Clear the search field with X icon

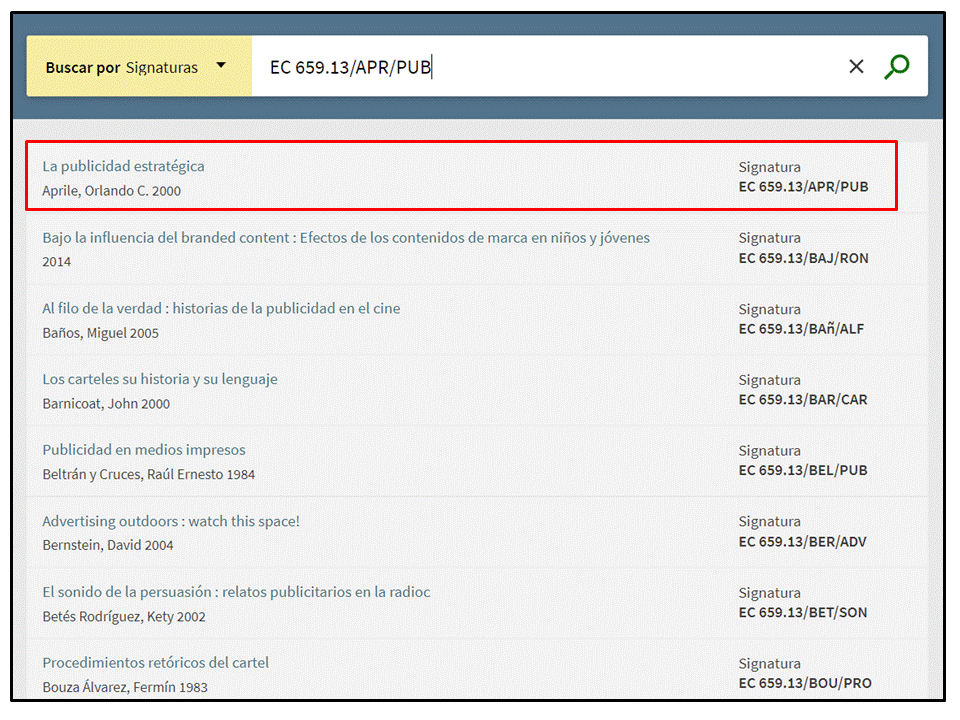(x=856, y=67)
